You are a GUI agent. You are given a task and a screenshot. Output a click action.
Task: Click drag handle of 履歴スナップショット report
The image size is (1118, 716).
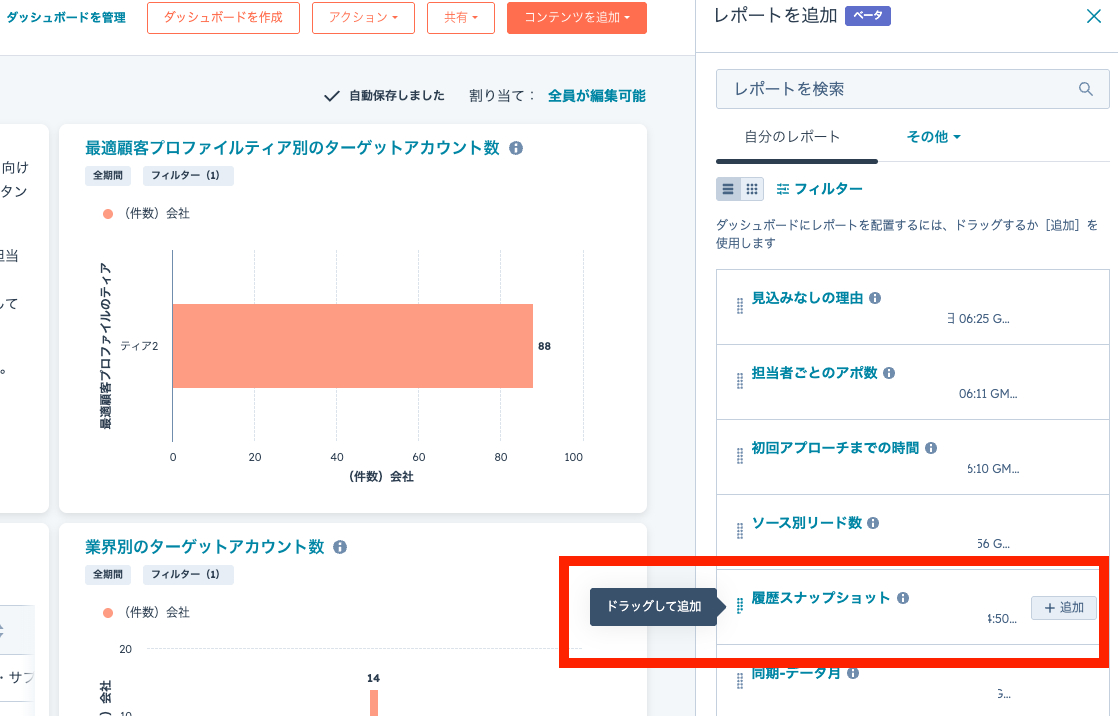point(740,606)
